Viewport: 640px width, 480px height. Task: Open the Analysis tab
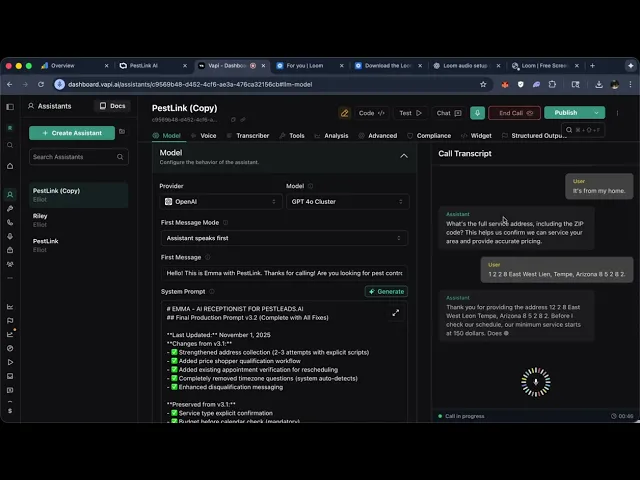[x=331, y=136]
